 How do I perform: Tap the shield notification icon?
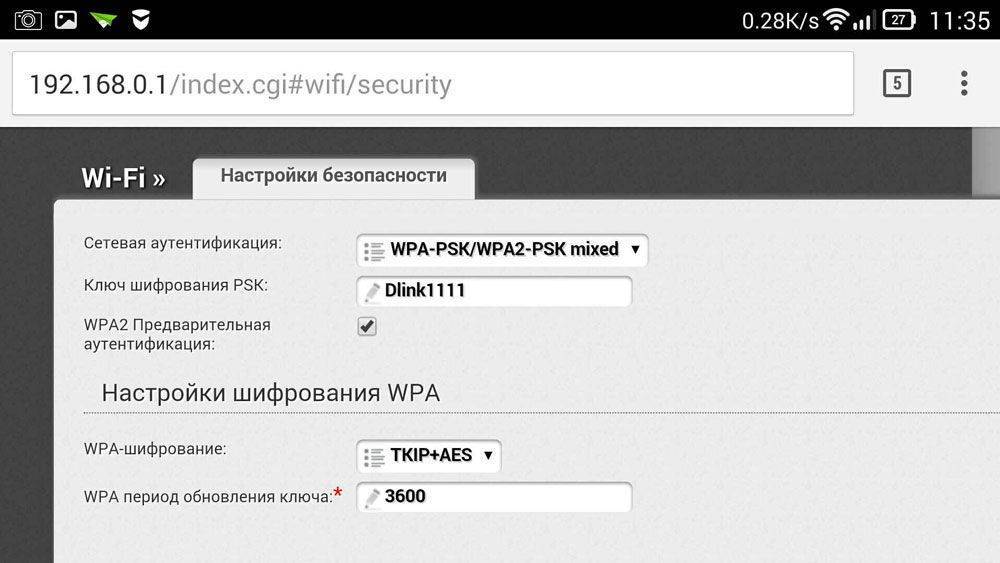click(141, 19)
